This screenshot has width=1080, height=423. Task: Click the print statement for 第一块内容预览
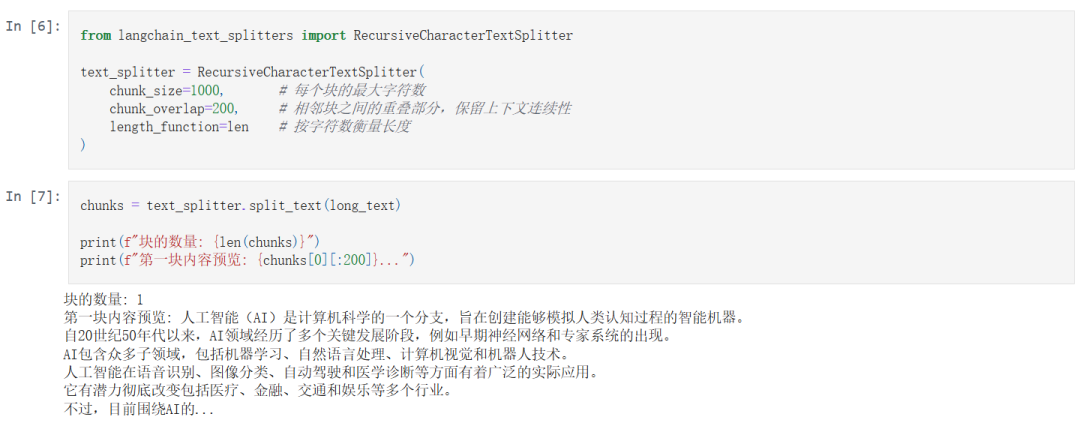(x=248, y=260)
